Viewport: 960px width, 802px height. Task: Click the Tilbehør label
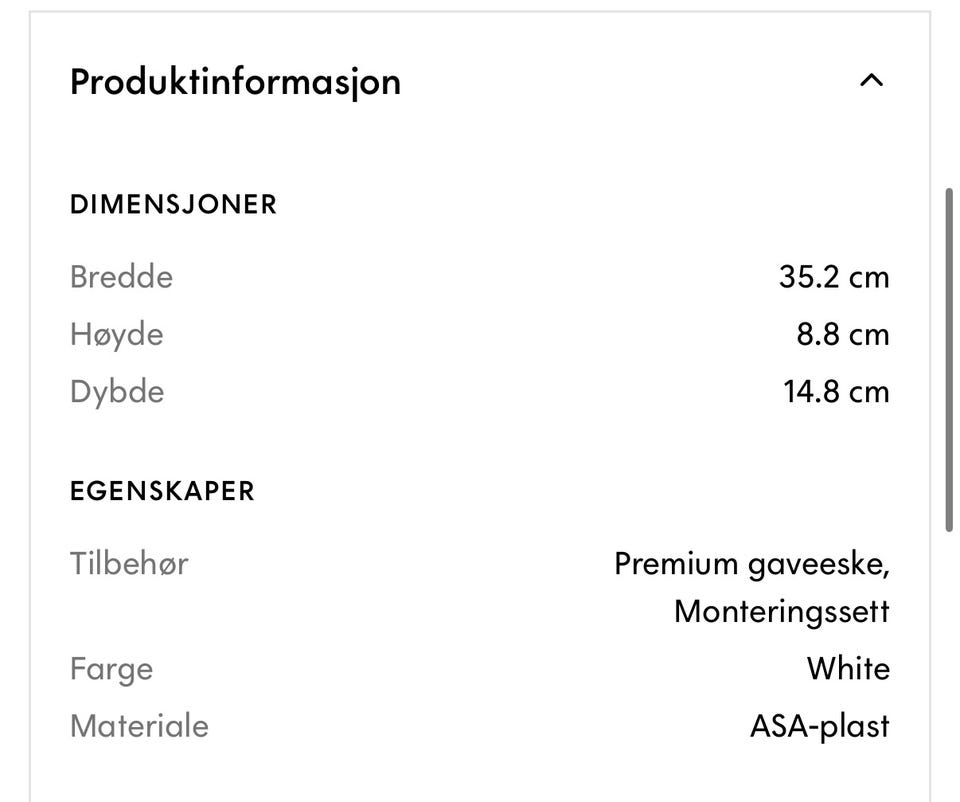pos(129,563)
